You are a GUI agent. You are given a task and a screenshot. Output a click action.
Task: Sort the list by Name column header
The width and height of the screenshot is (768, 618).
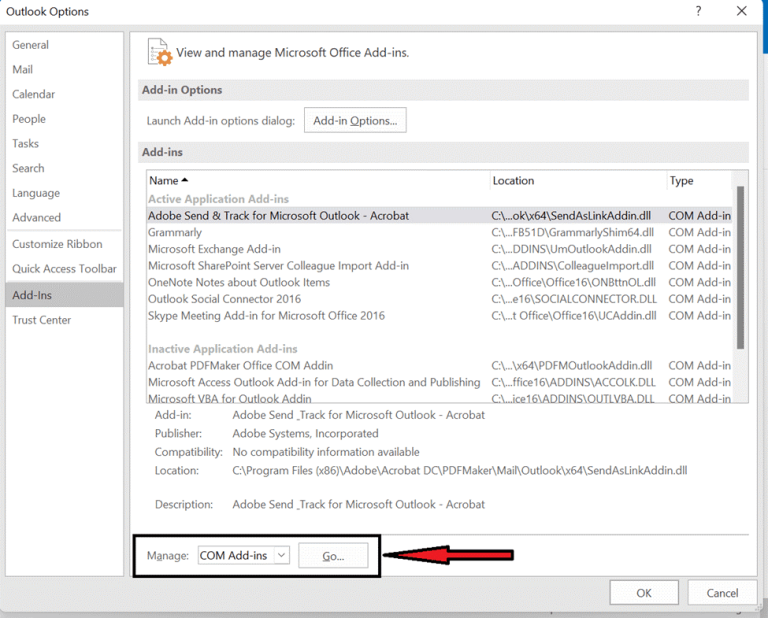[168, 181]
